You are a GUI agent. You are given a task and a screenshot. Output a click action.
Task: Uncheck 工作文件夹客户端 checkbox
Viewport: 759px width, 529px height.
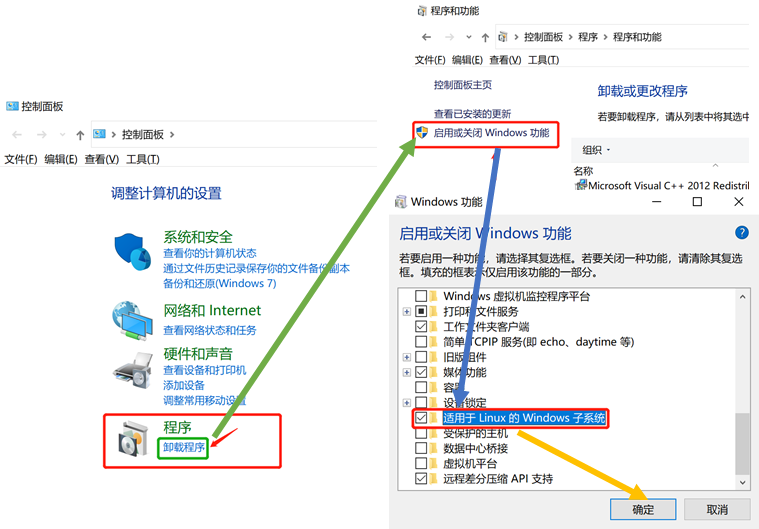click(x=421, y=327)
